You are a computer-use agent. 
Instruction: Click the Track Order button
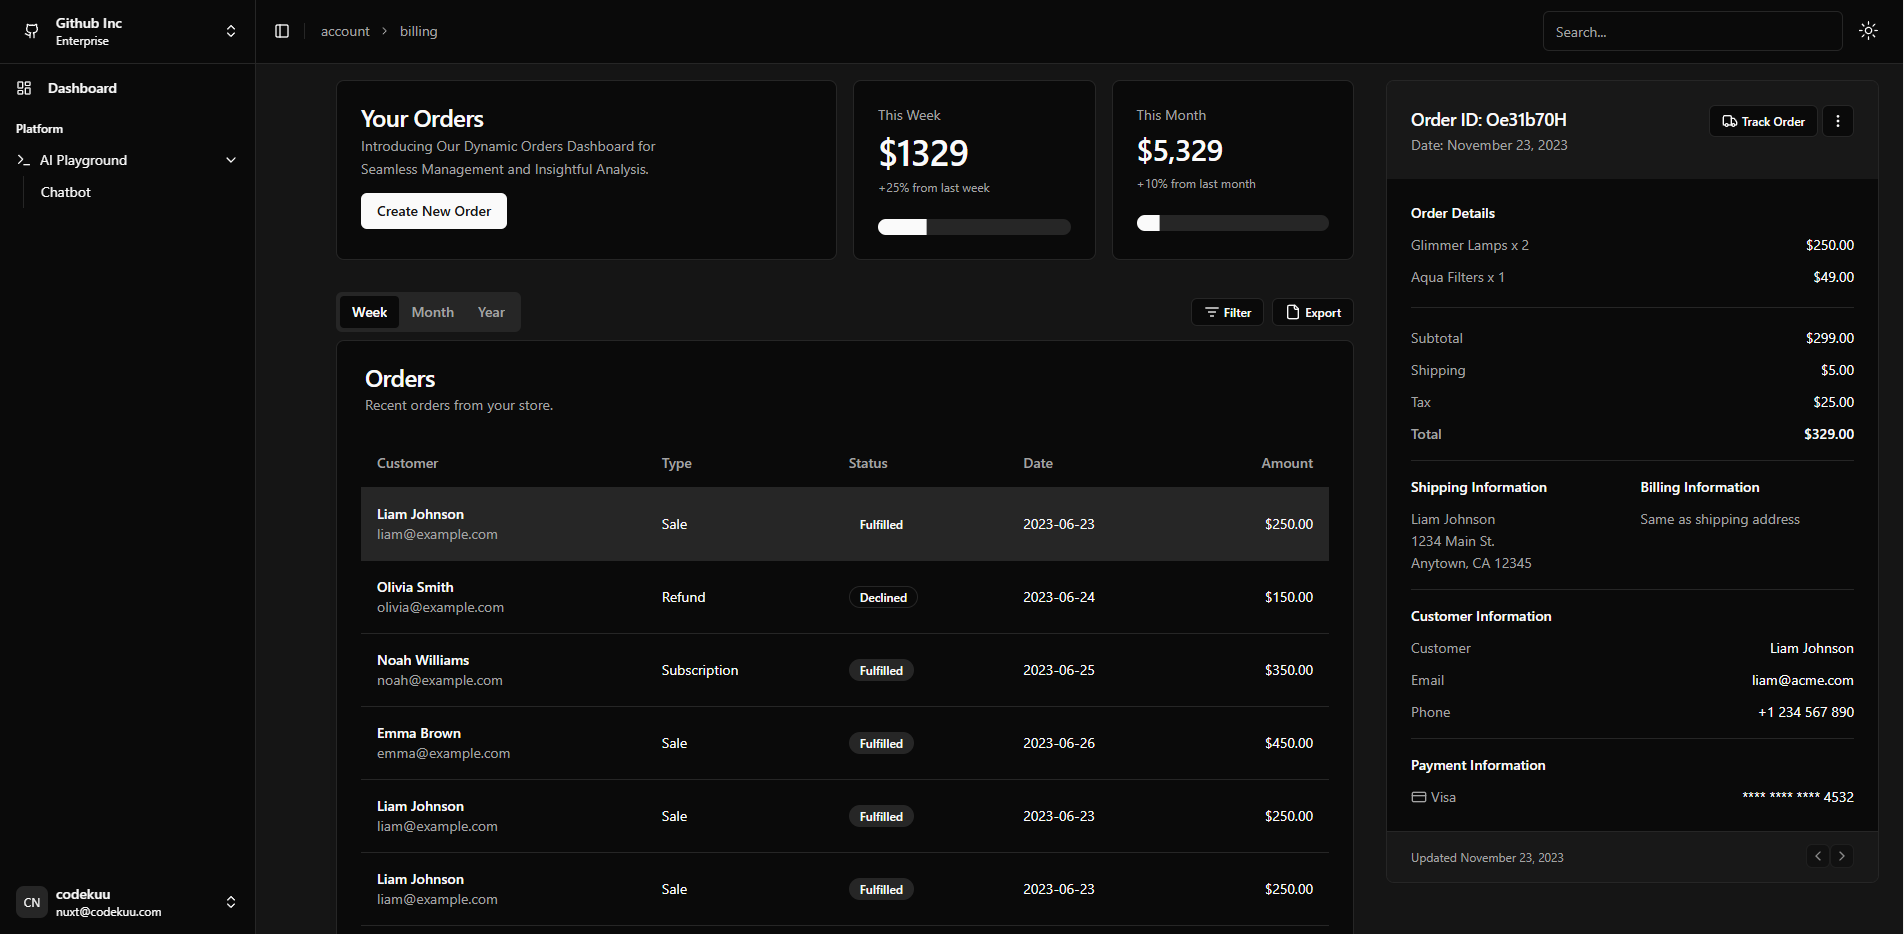1763,121
